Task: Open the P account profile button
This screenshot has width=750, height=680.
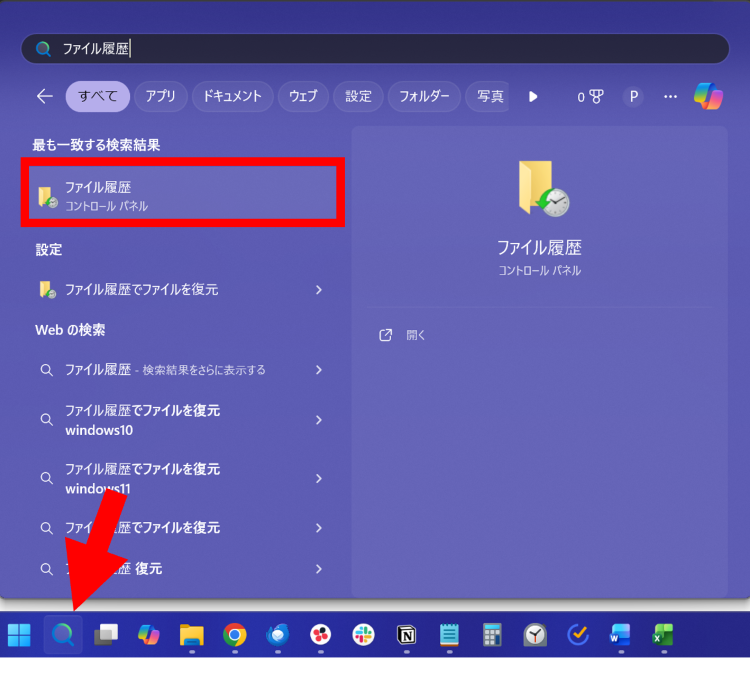Action: 633,97
